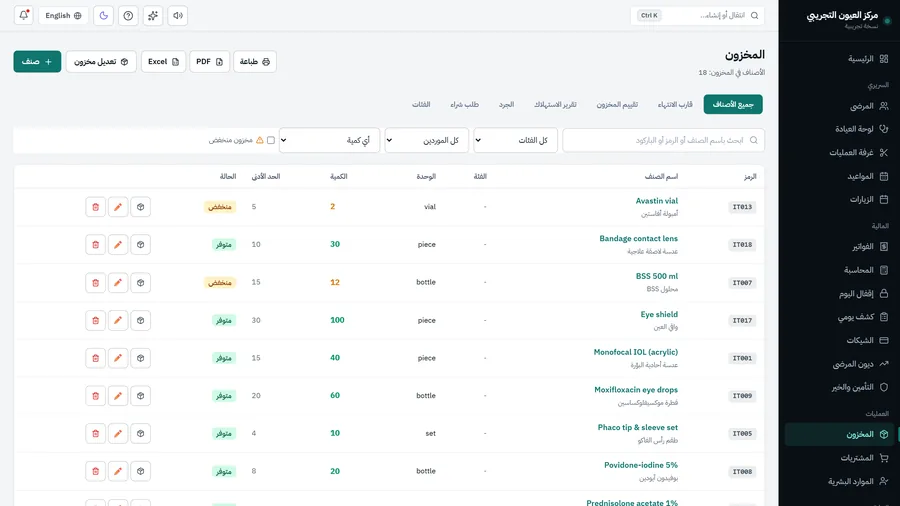This screenshot has height=506, width=900.
Task: Open the Prednisolone acetate 1% item link
Action: (x=632, y=503)
